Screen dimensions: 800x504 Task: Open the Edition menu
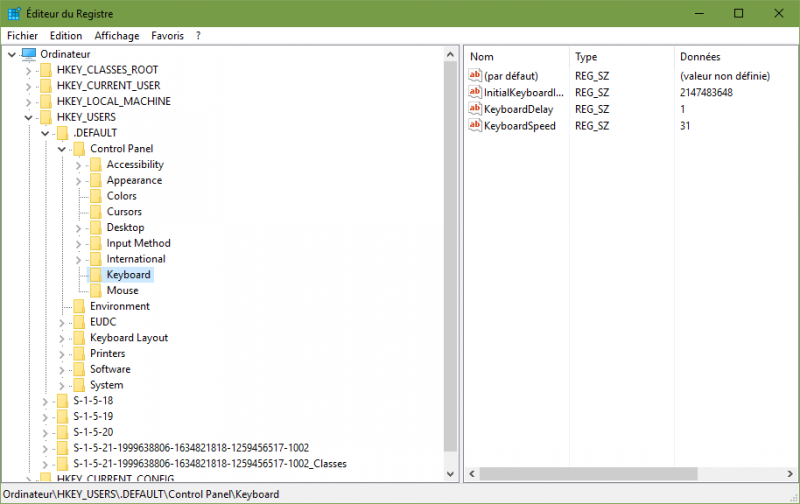pyautogui.click(x=66, y=36)
